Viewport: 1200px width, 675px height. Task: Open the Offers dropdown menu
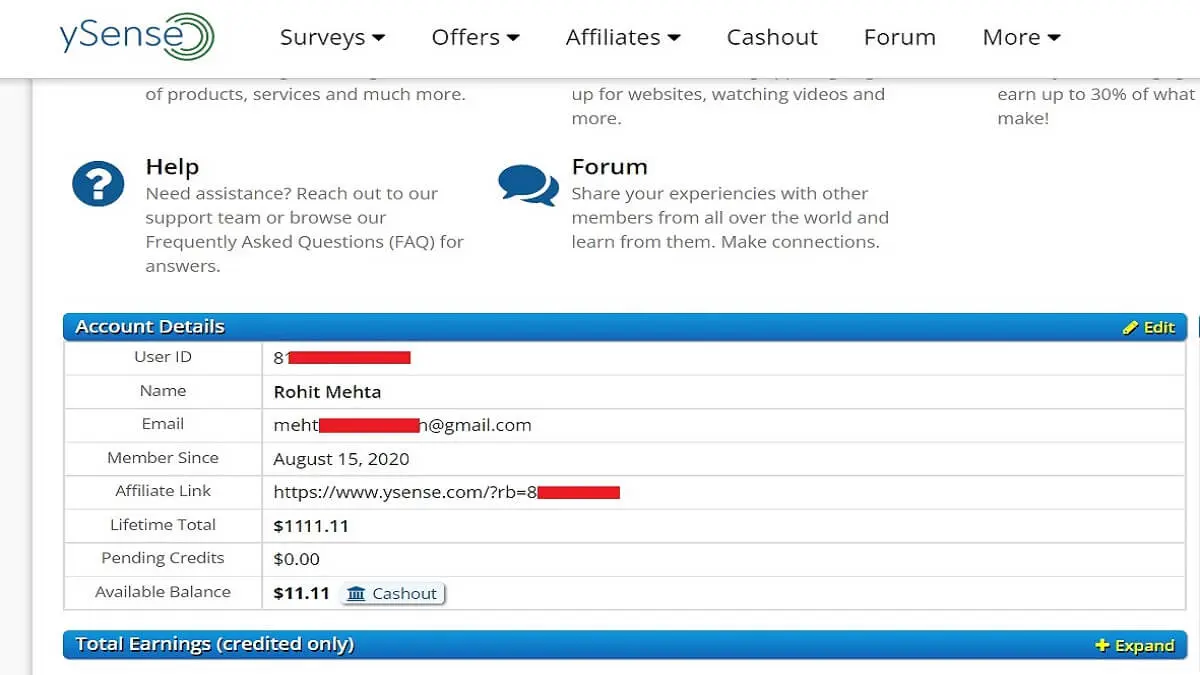point(475,38)
